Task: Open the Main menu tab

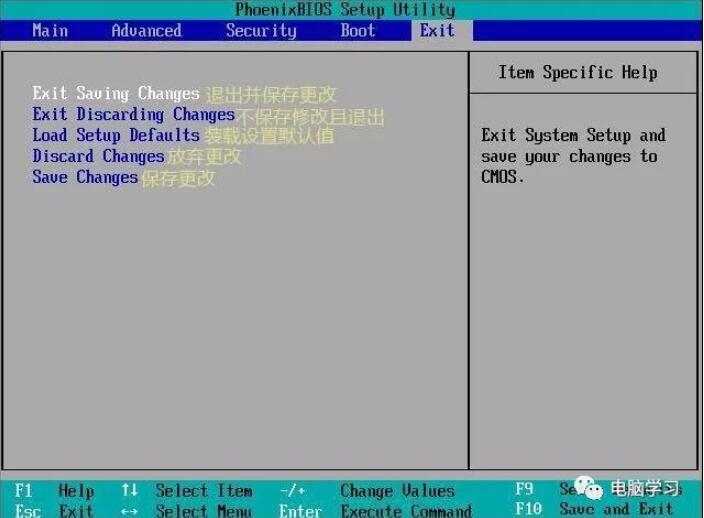Action: 50,31
